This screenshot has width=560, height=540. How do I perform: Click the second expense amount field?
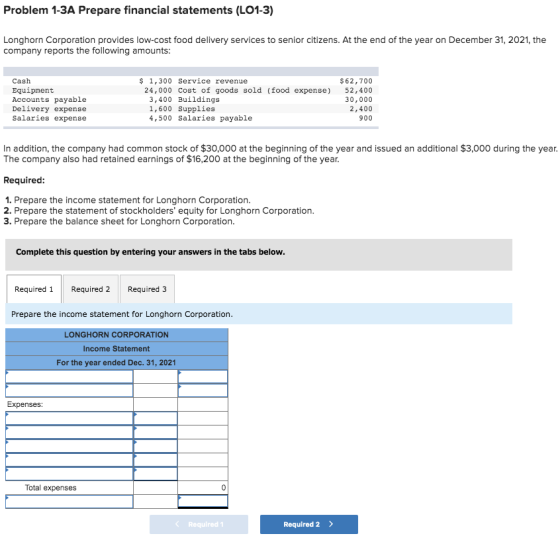pos(155,432)
